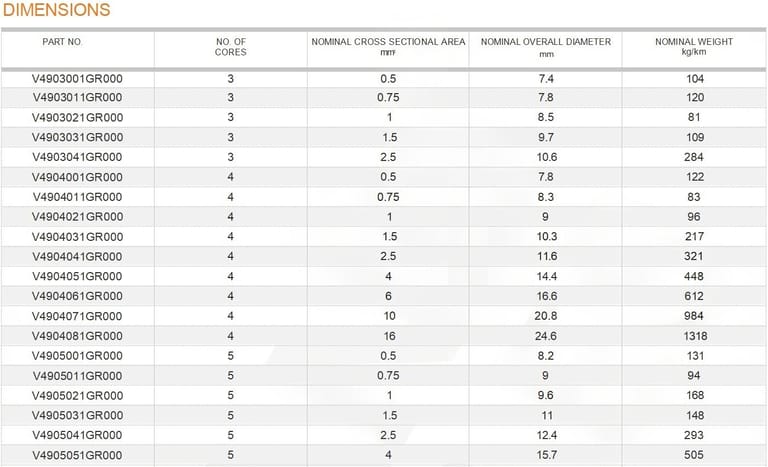
Task: Select the Nominal Weight kg/km header
Action: 694,42
